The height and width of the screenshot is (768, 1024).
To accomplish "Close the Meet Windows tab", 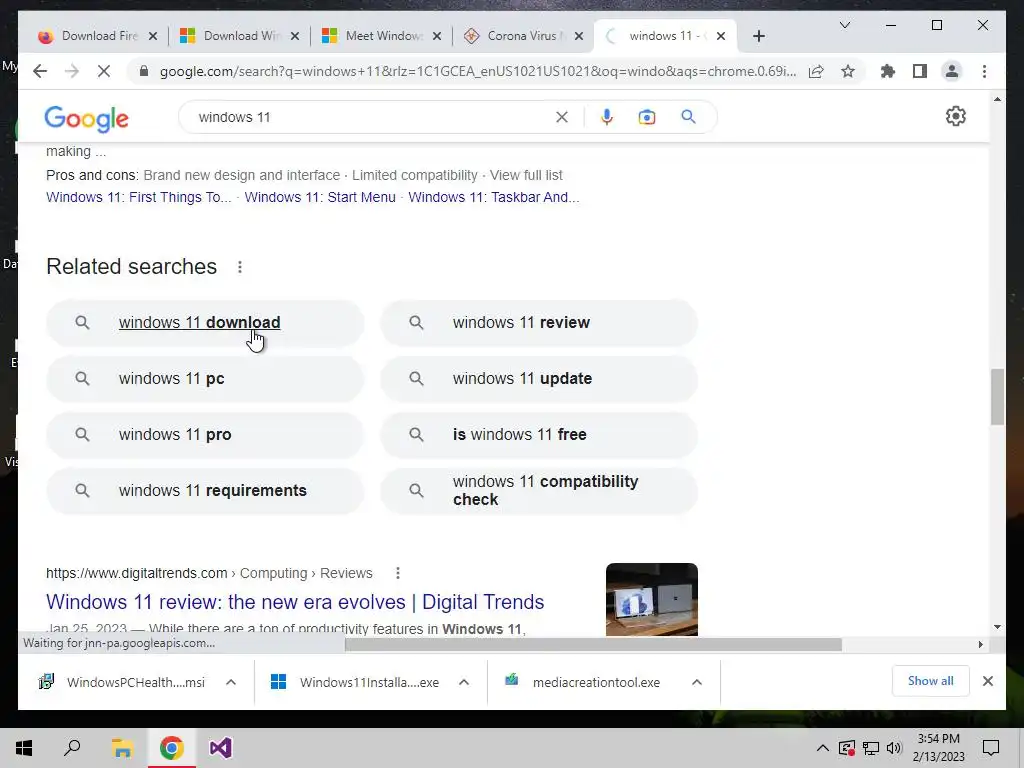I will [x=437, y=36].
